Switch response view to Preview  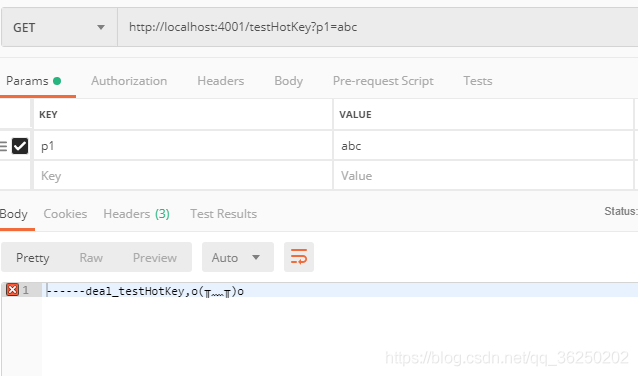[x=155, y=258]
